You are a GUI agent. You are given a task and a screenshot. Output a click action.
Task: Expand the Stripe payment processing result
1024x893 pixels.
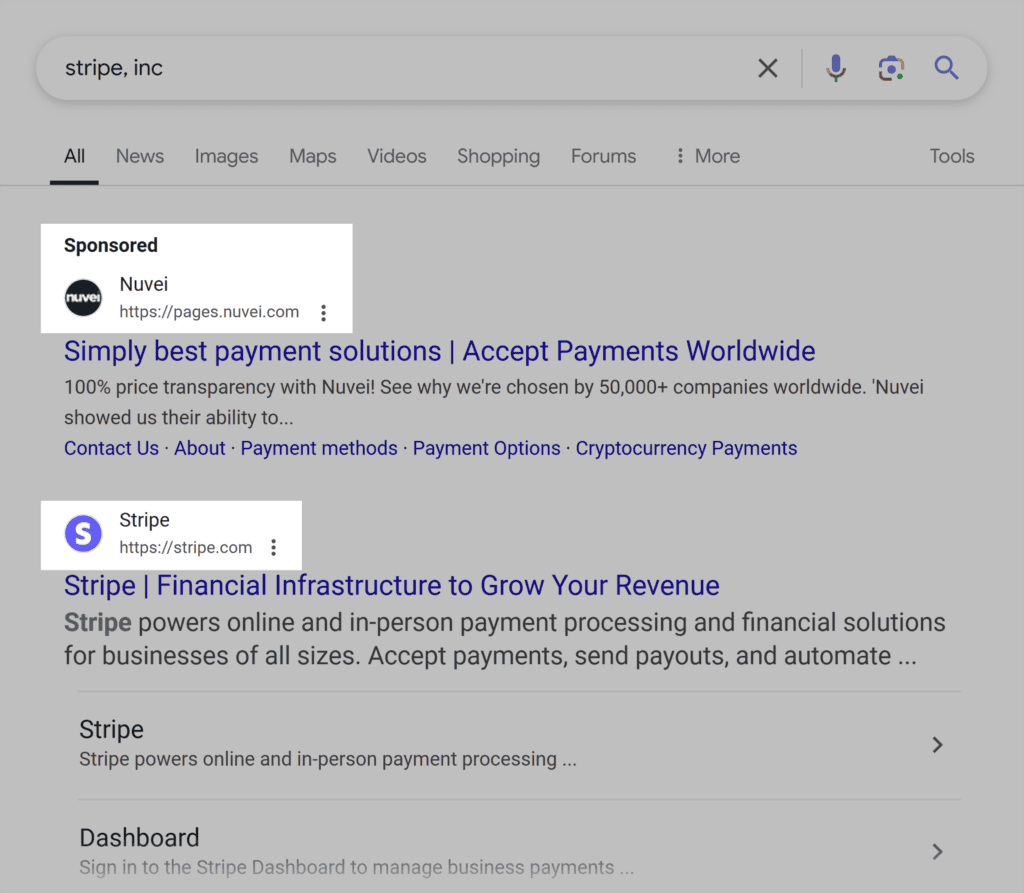(x=937, y=744)
